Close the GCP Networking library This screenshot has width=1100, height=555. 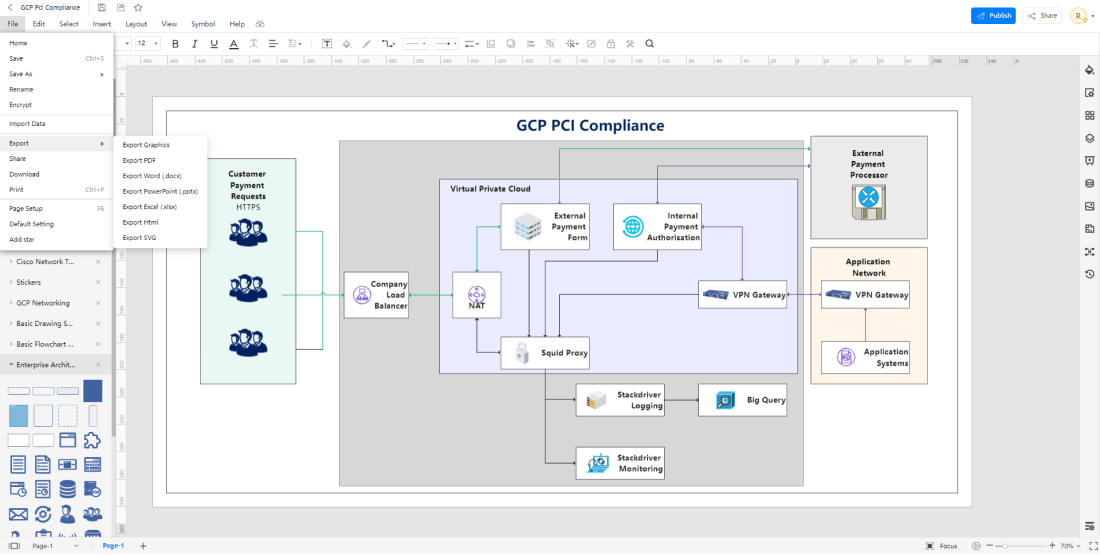tap(98, 303)
